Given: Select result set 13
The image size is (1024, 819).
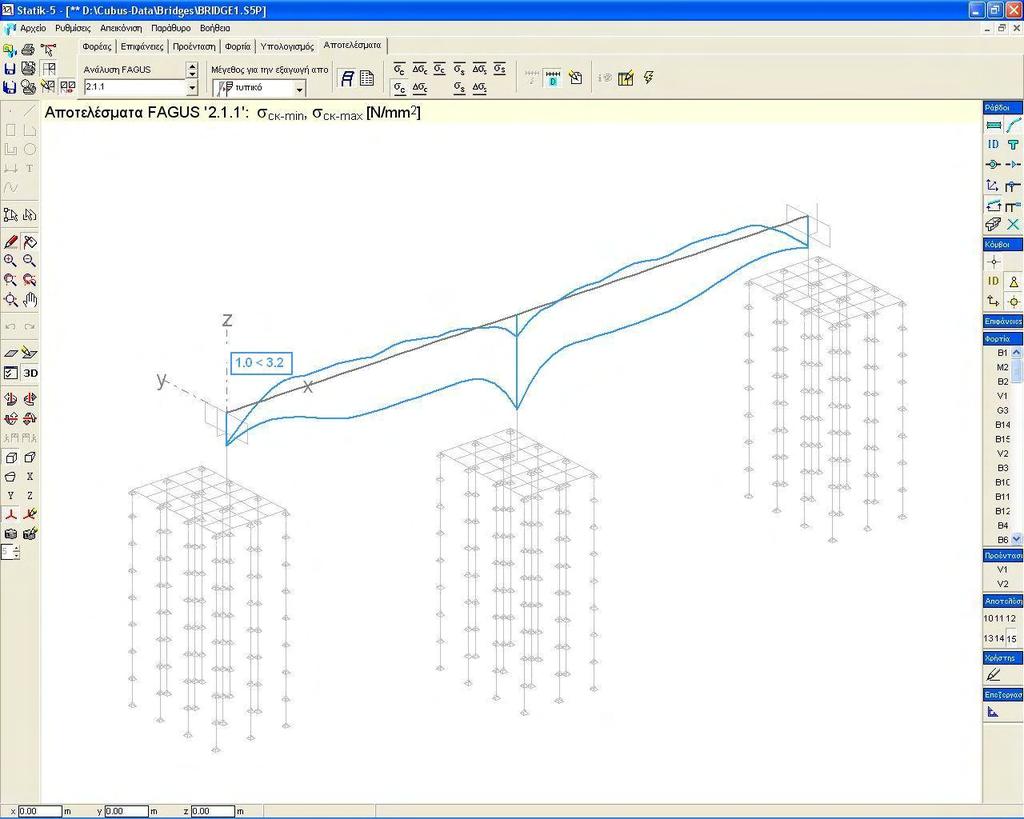Looking at the screenshot, I should coord(988,638).
